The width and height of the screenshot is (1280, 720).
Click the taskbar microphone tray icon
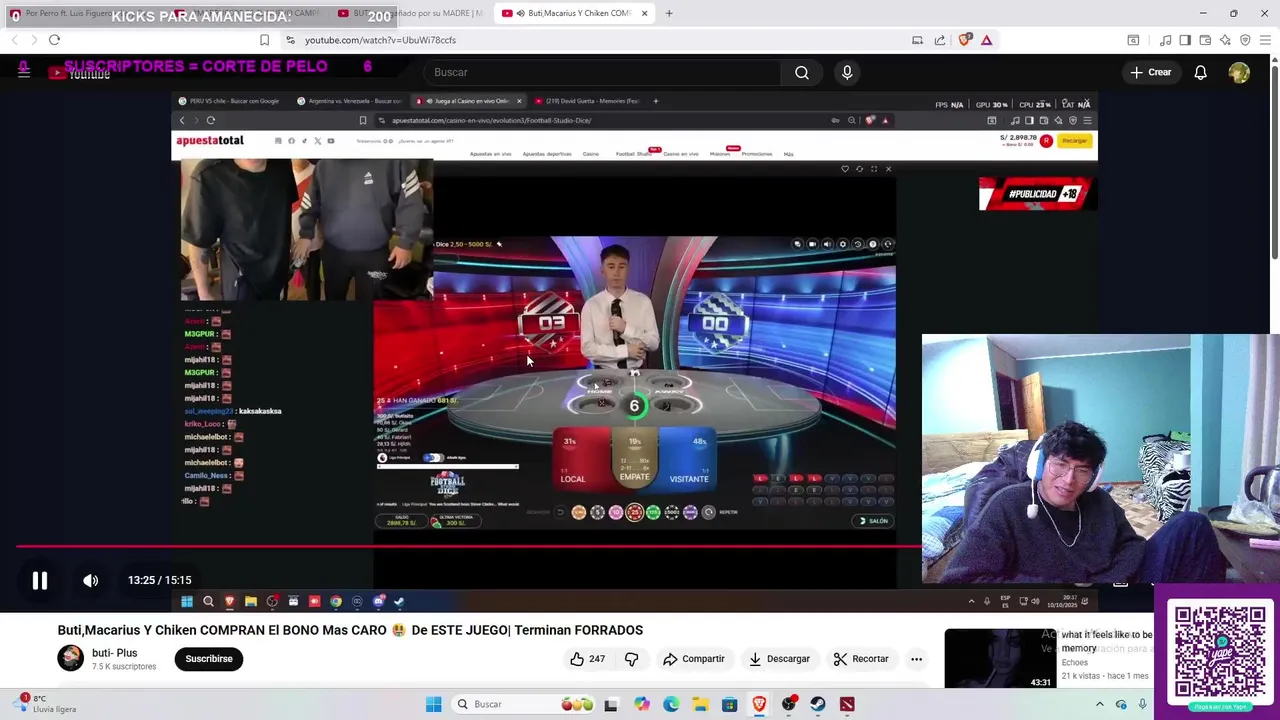click(1142, 704)
